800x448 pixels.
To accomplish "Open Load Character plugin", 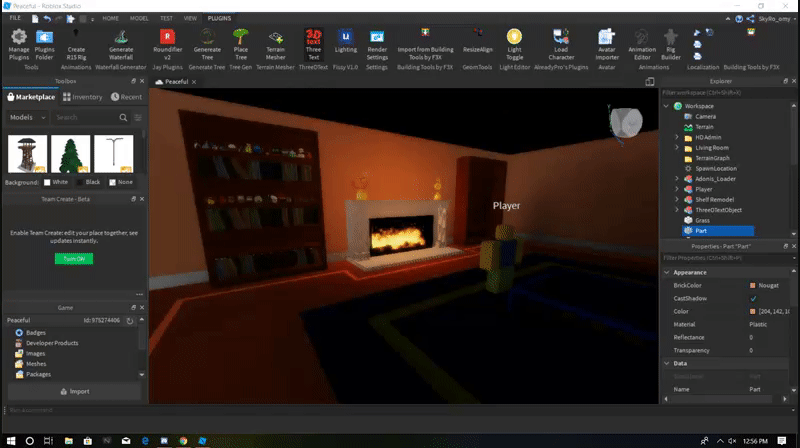I will pyautogui.click(x=561, y=45).
